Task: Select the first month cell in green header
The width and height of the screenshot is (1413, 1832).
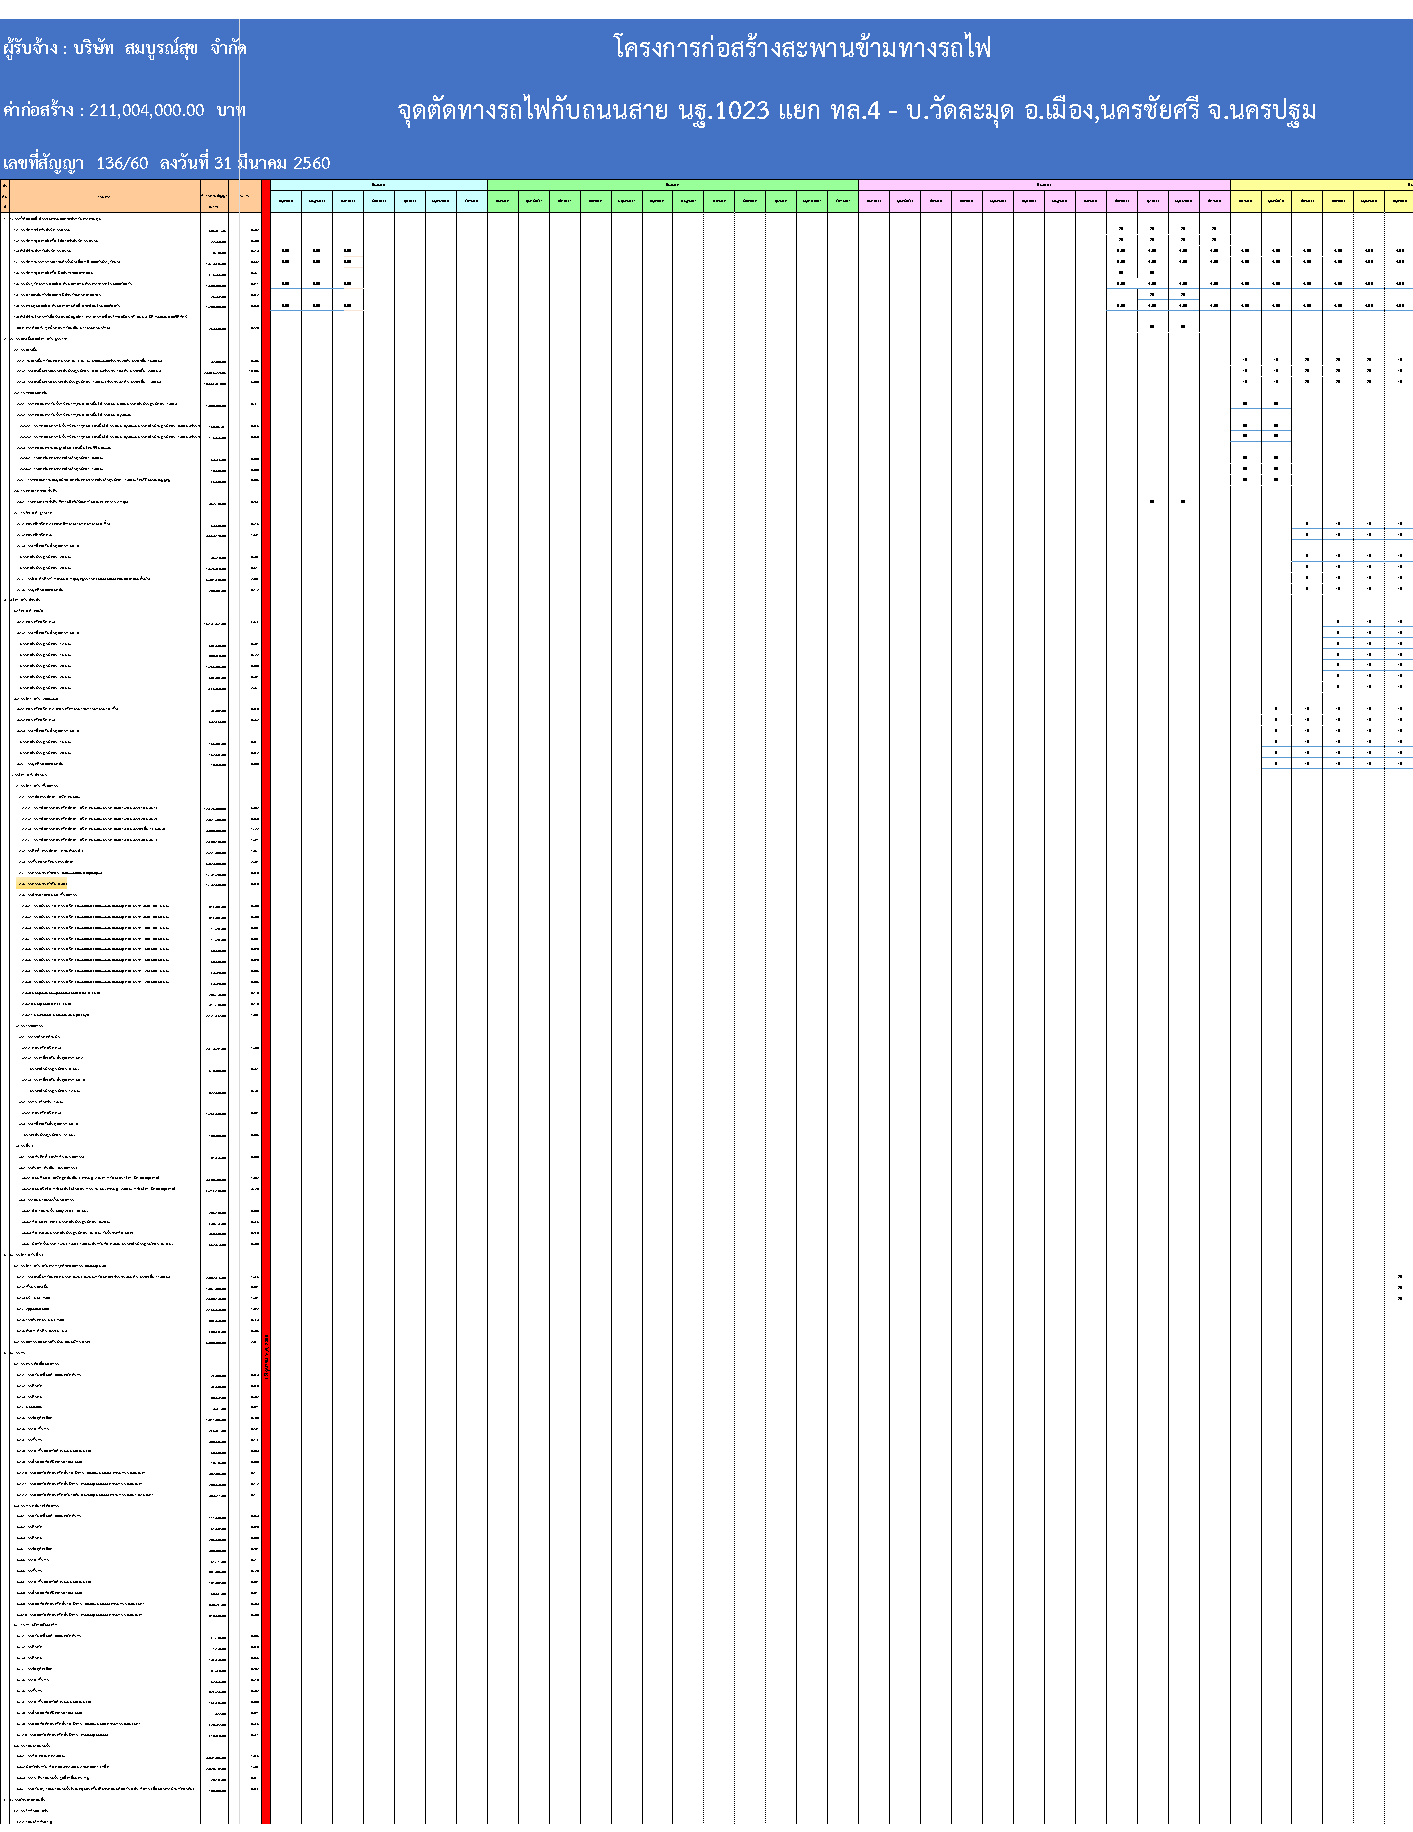Action: click(503, 201)
